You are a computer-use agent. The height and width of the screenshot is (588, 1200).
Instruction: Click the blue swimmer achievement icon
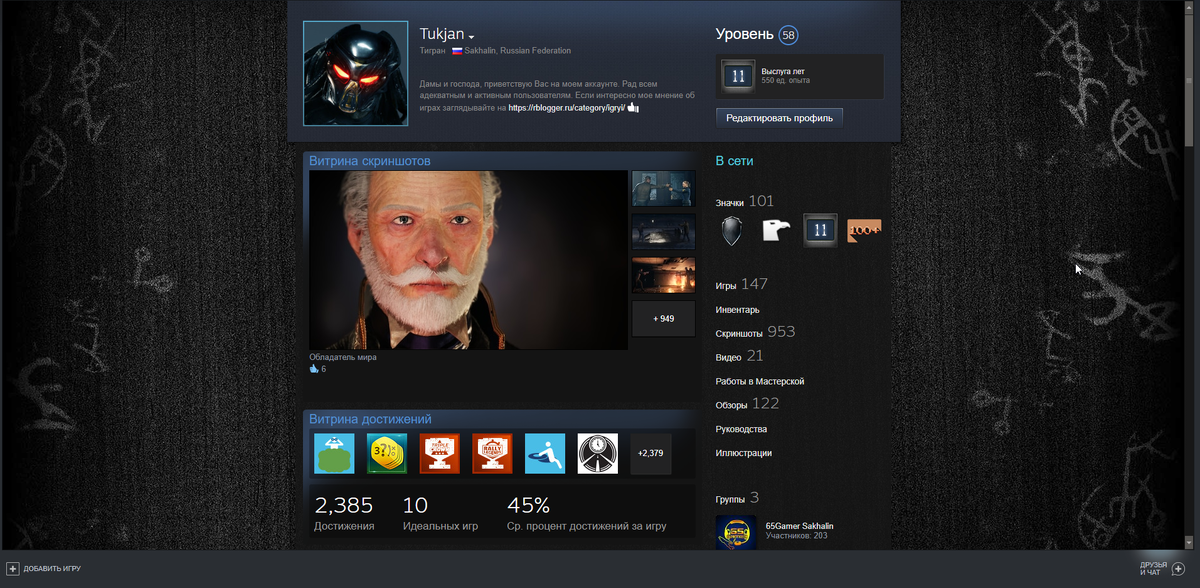click(x=545, y=453)
